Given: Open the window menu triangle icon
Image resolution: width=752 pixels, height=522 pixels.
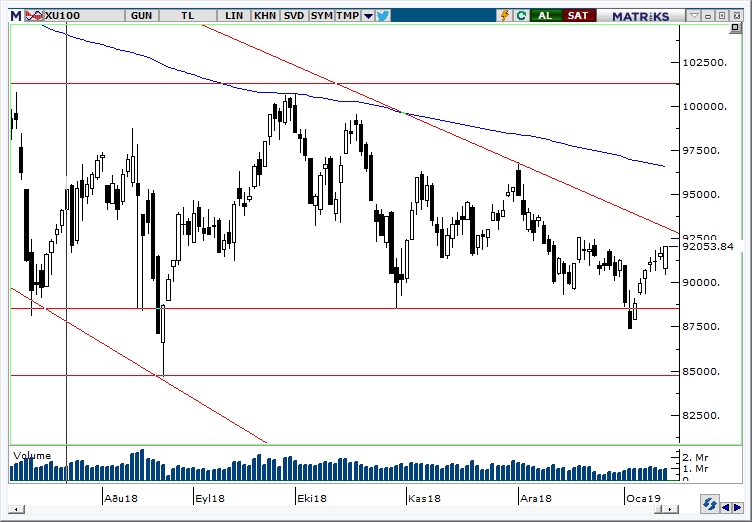Looking at the screenshot, I should tap(694, 16).
